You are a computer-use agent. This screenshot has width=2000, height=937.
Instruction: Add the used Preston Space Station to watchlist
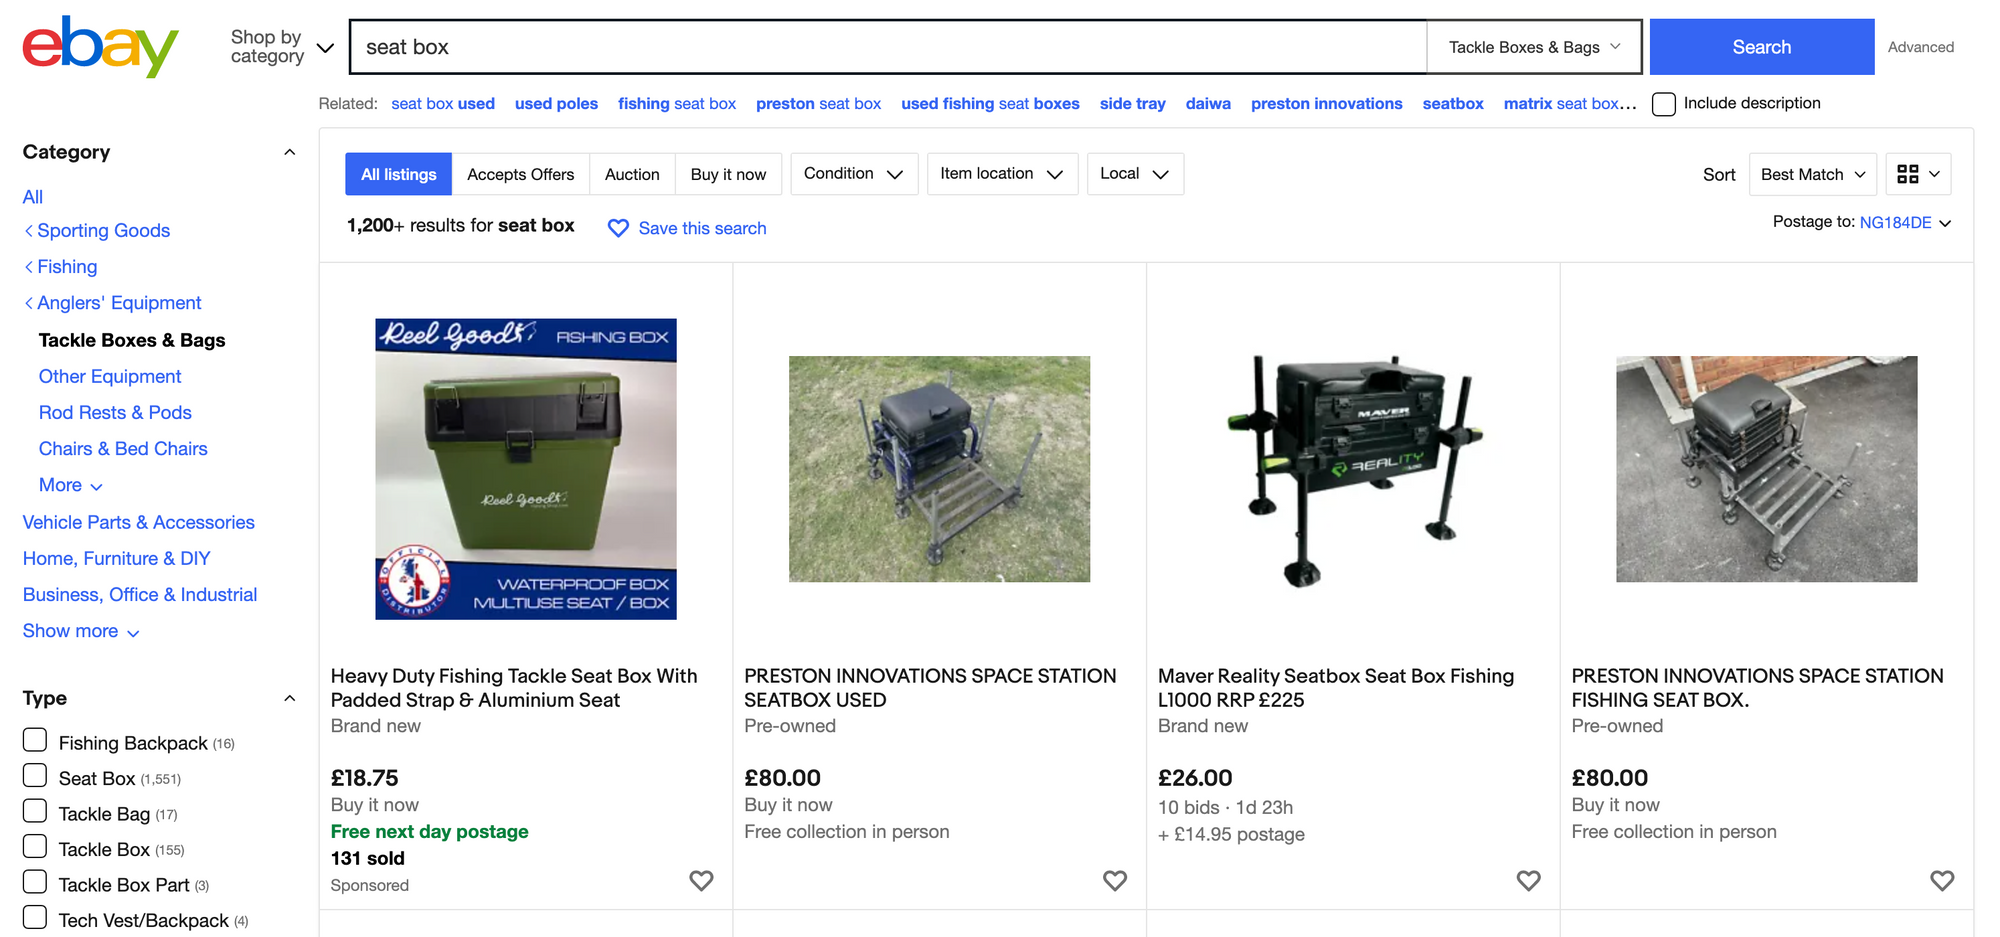[1115, 881]
